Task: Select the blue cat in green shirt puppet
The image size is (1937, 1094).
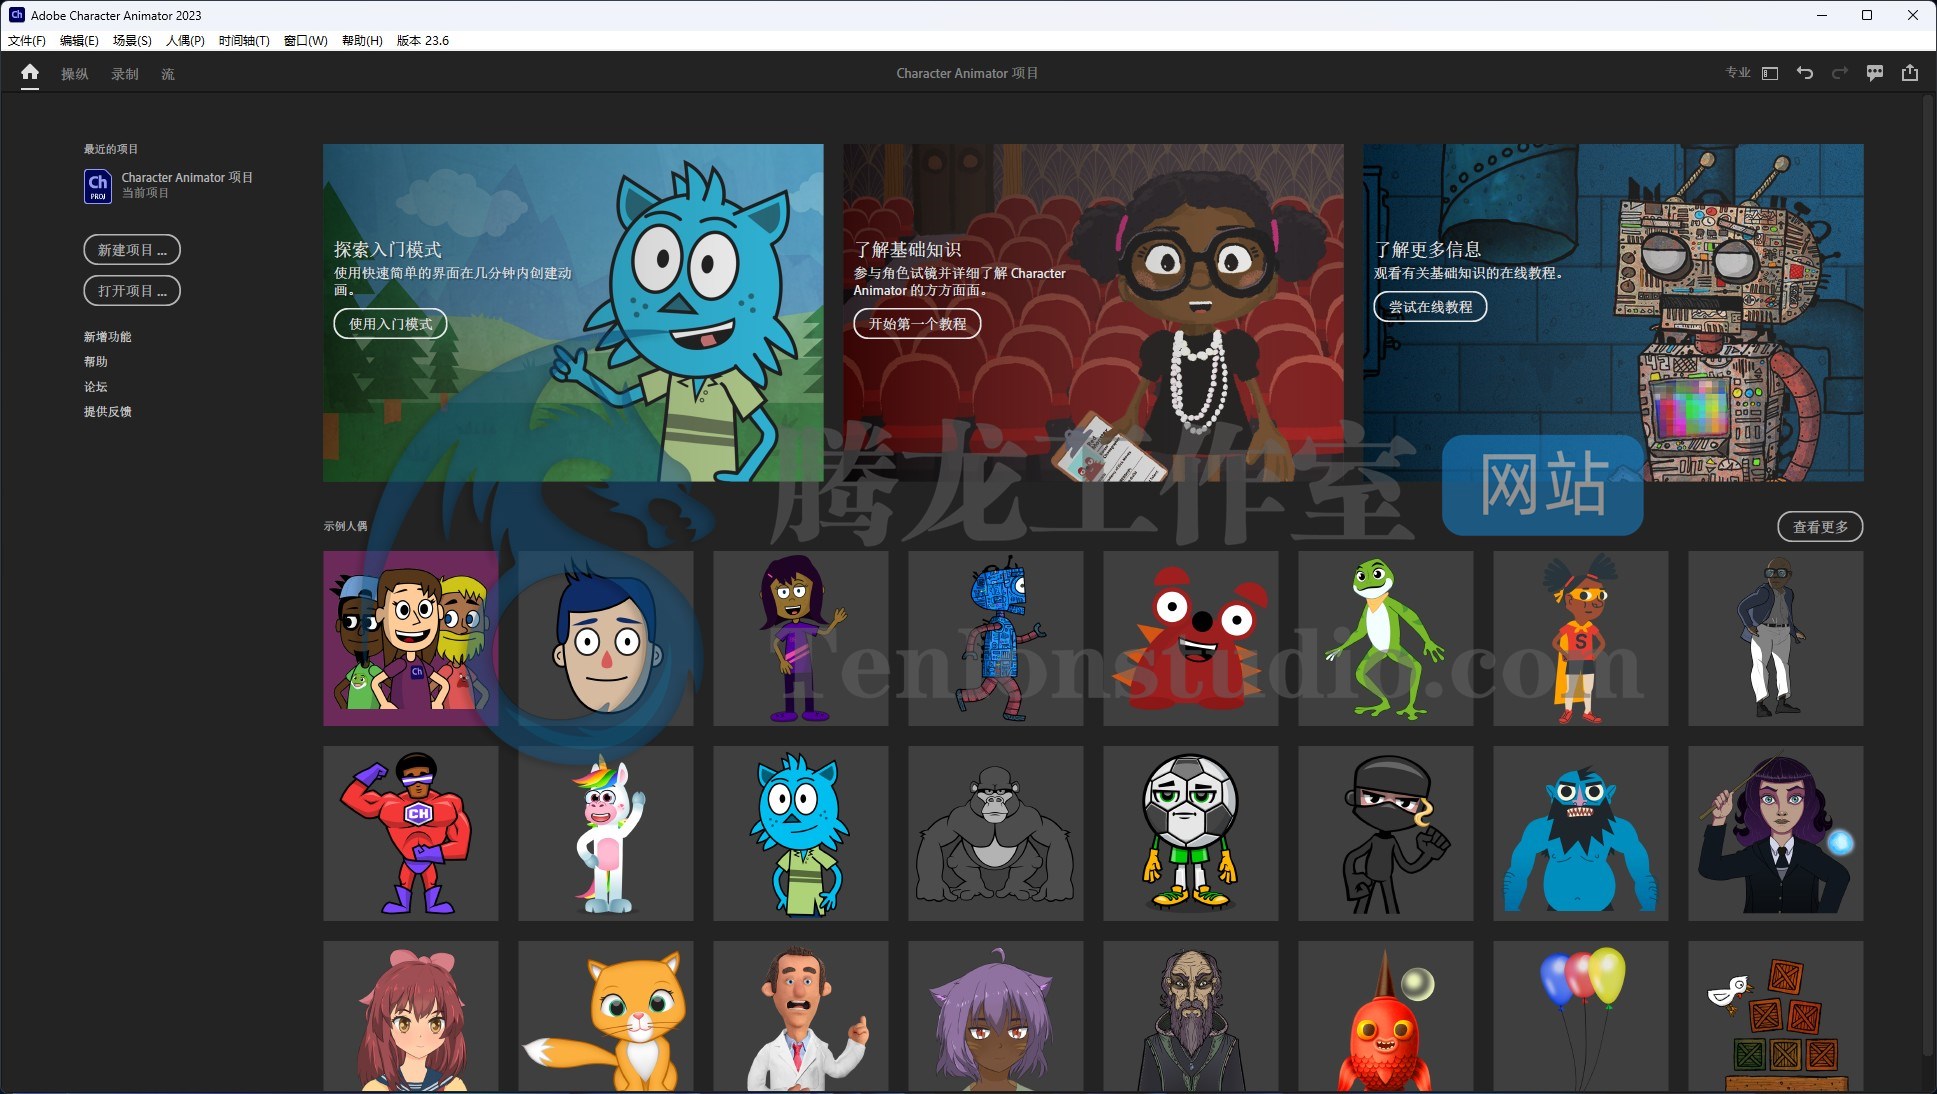Action: (801, 833)
